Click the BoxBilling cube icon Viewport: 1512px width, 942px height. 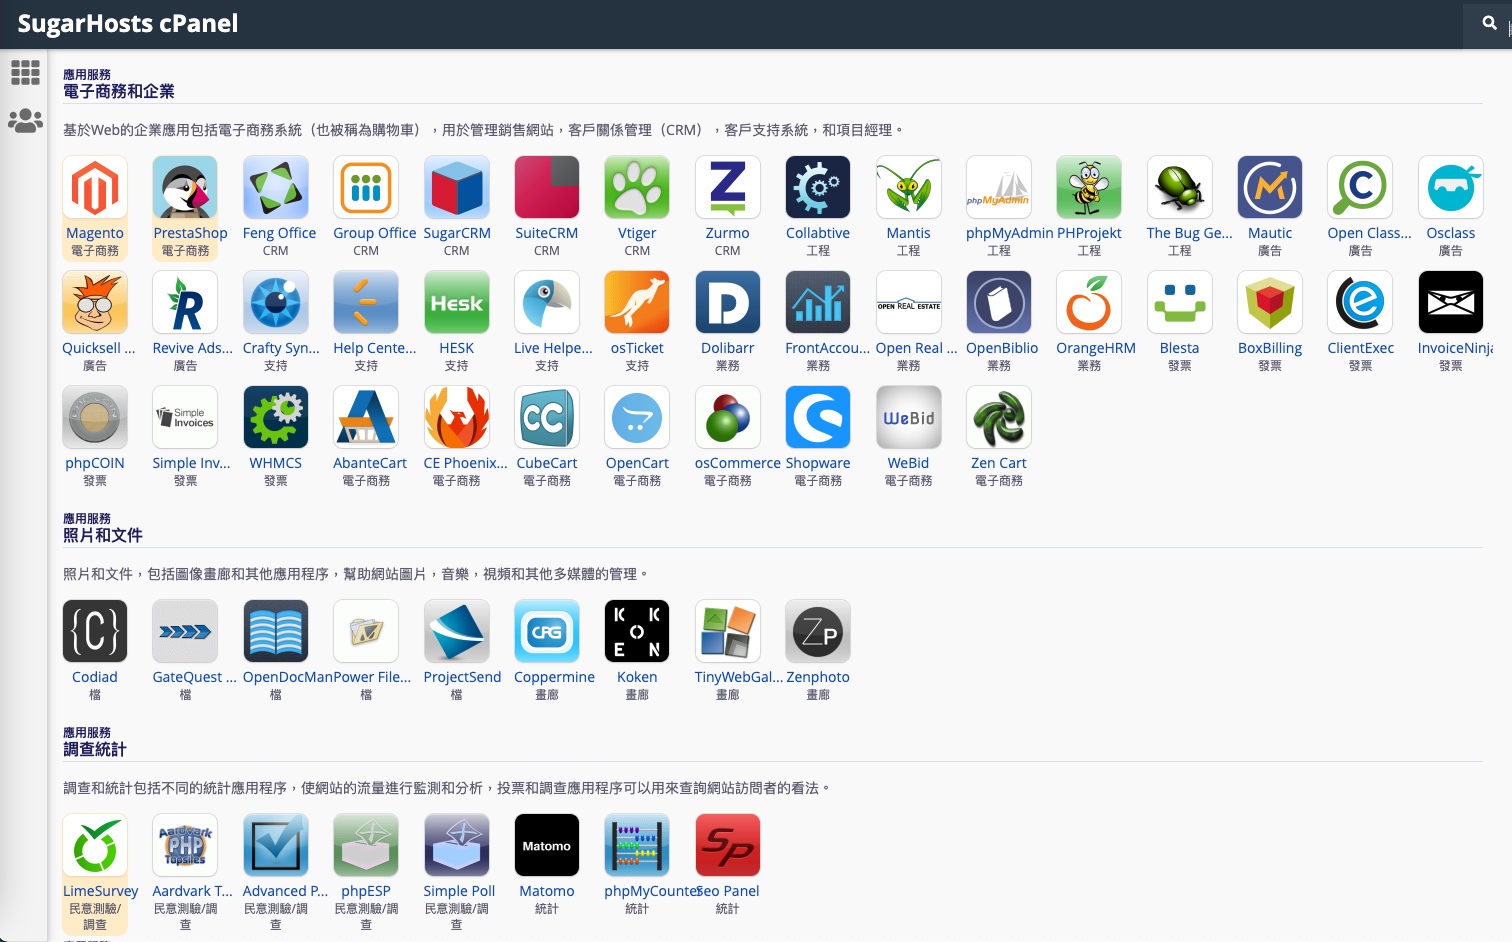tap(1270, 302)
